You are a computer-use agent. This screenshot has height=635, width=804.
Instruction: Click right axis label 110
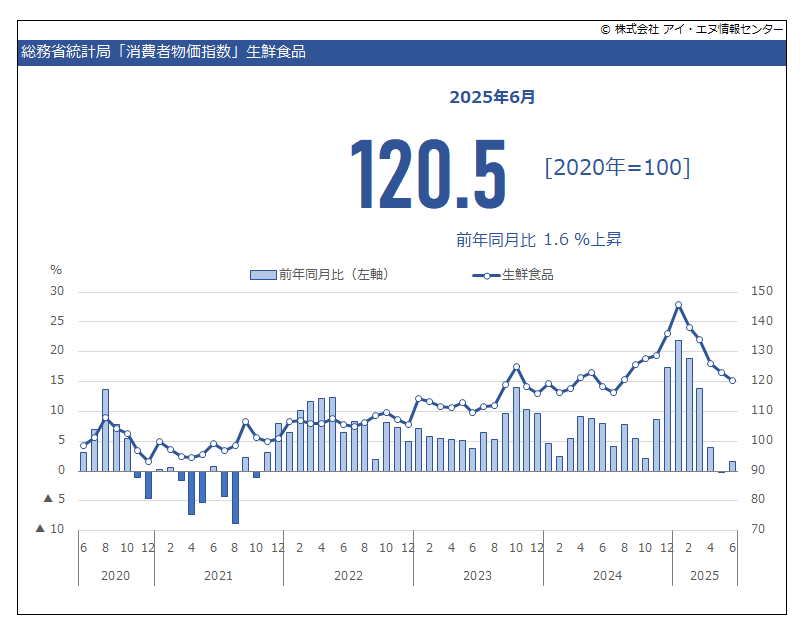[x=761, y=410]
